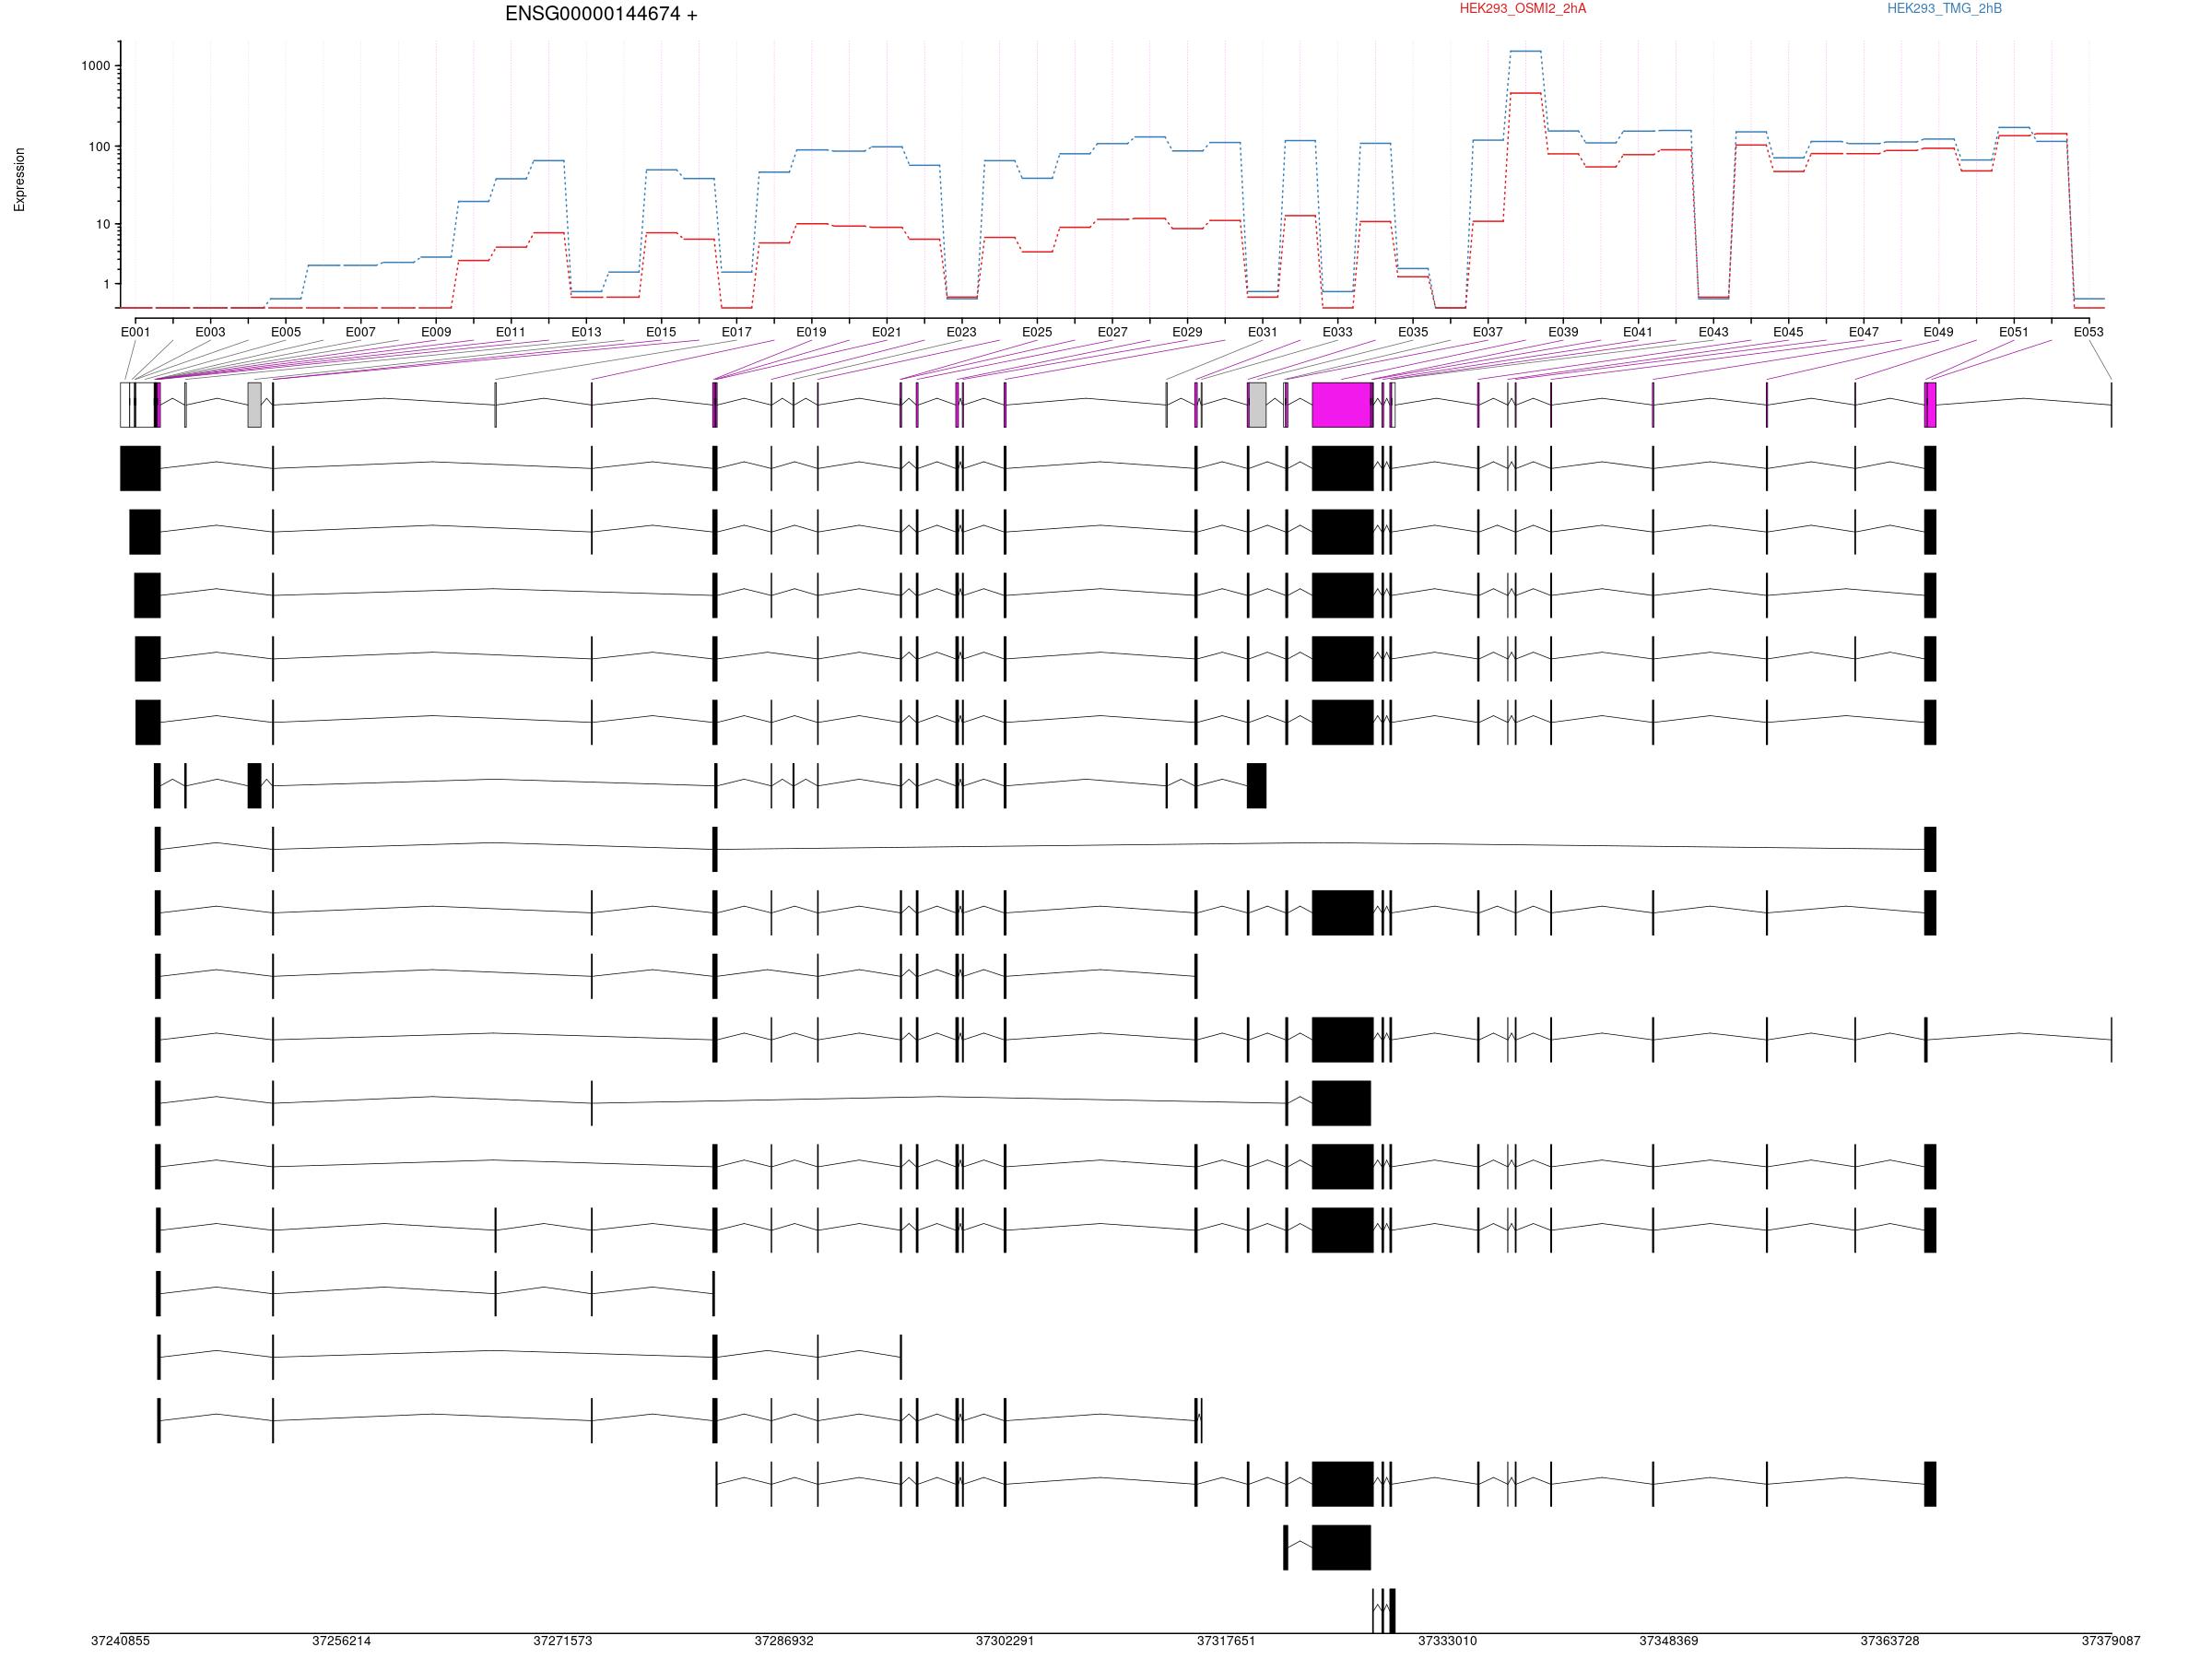Click the blue expression peak above 1000
This screenshot has height=1659, width=2212.
pos(1525,51)
